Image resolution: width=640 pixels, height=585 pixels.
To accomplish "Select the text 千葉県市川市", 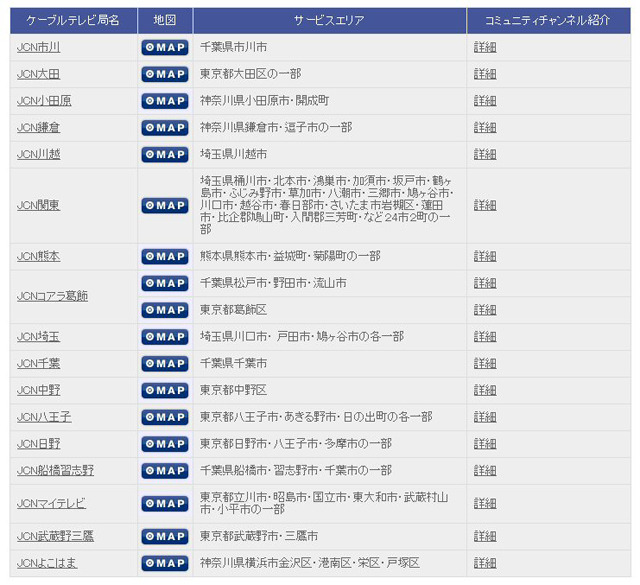I will (x=233, y=47).
